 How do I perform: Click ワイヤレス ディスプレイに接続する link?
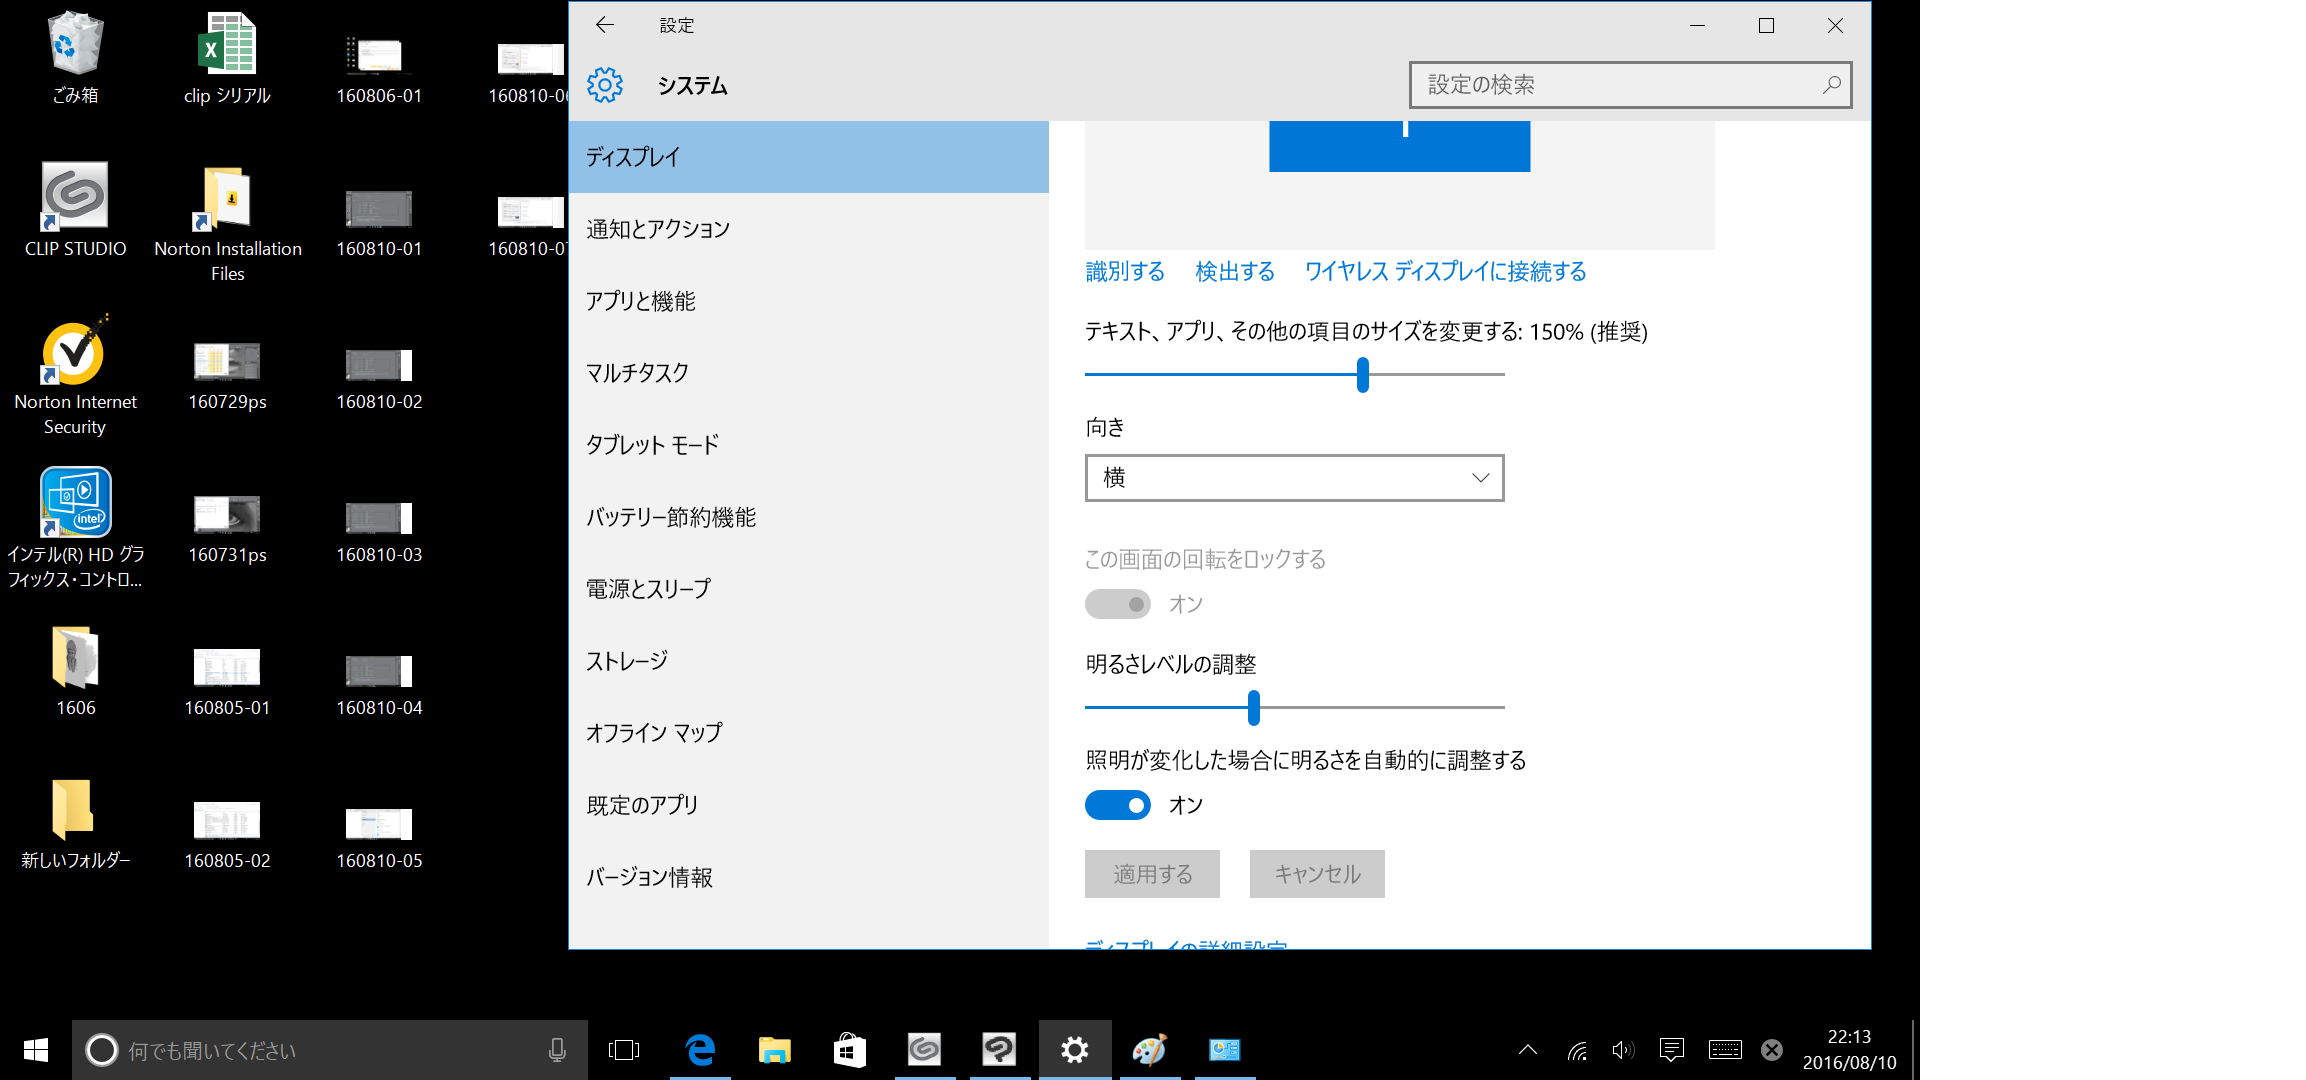1445,272
